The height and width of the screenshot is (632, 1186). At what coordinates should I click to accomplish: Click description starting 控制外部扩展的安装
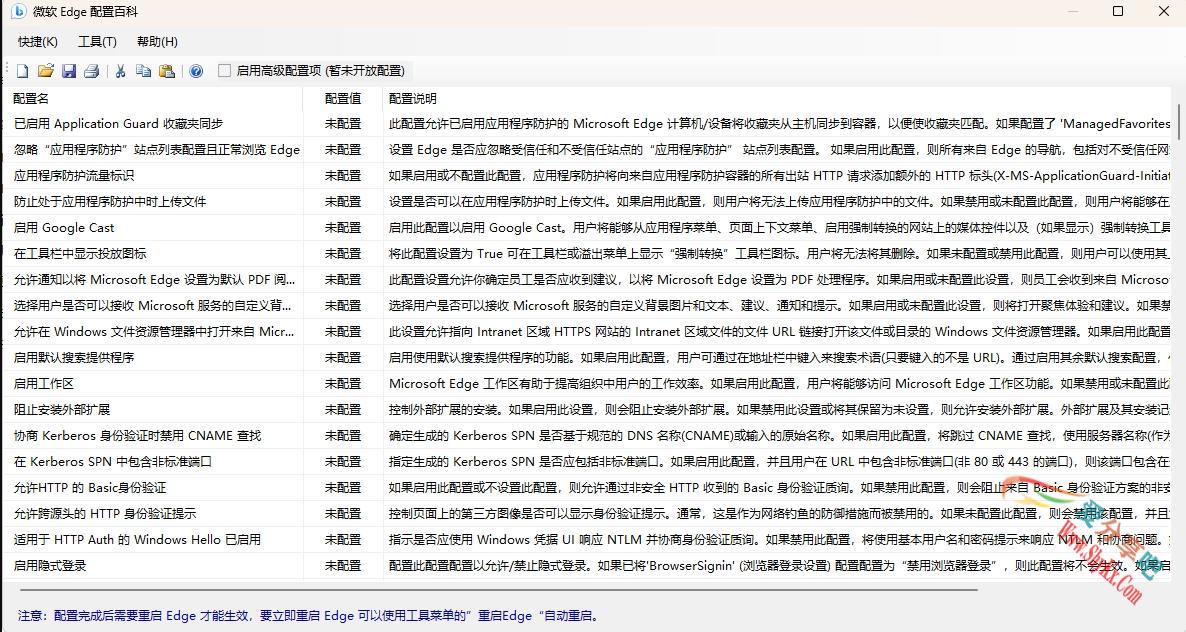(780, 410)
